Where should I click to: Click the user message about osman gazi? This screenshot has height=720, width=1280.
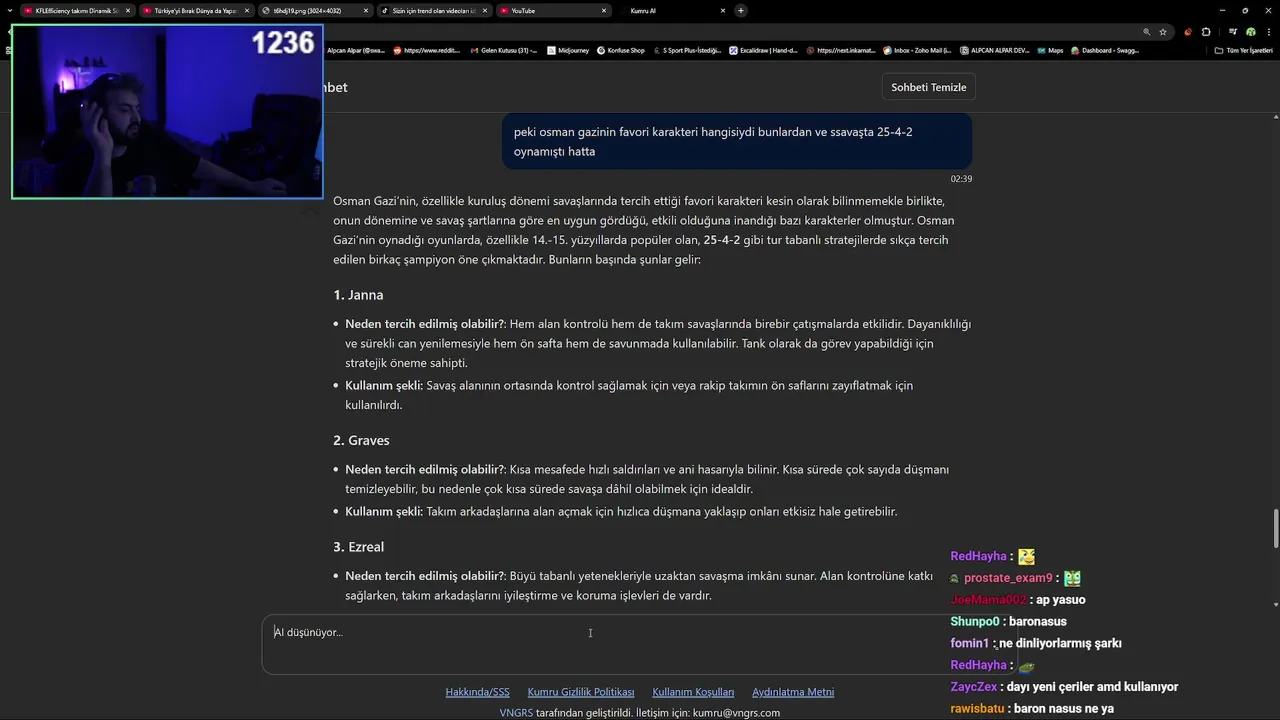pyautogui.click(x=737, y=141)
